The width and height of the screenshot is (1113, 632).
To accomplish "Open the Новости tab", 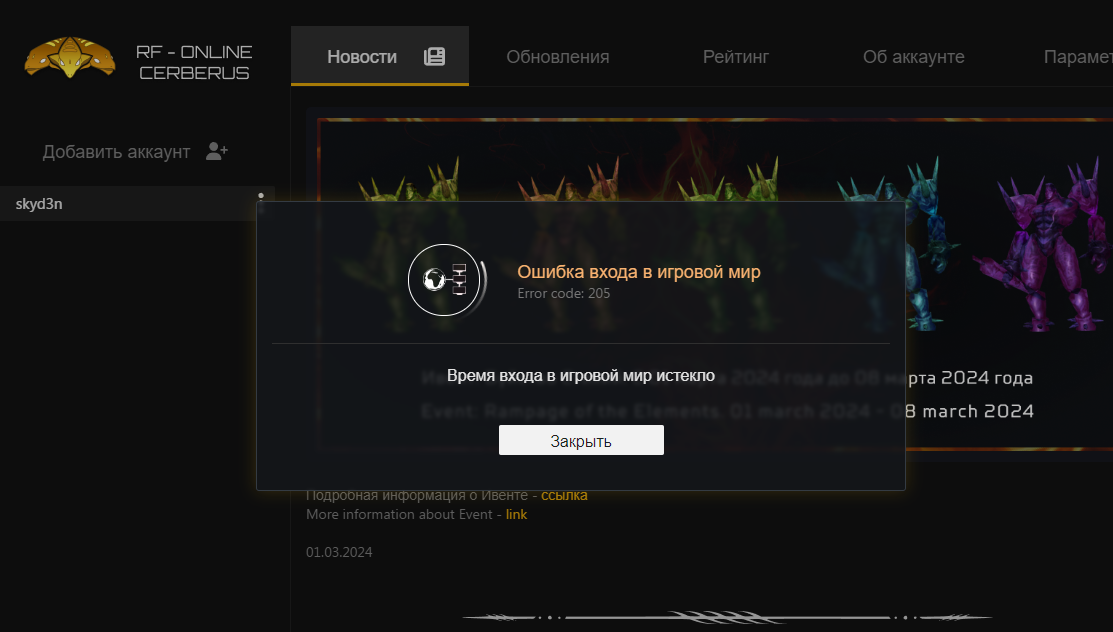I will coord(380,56).
